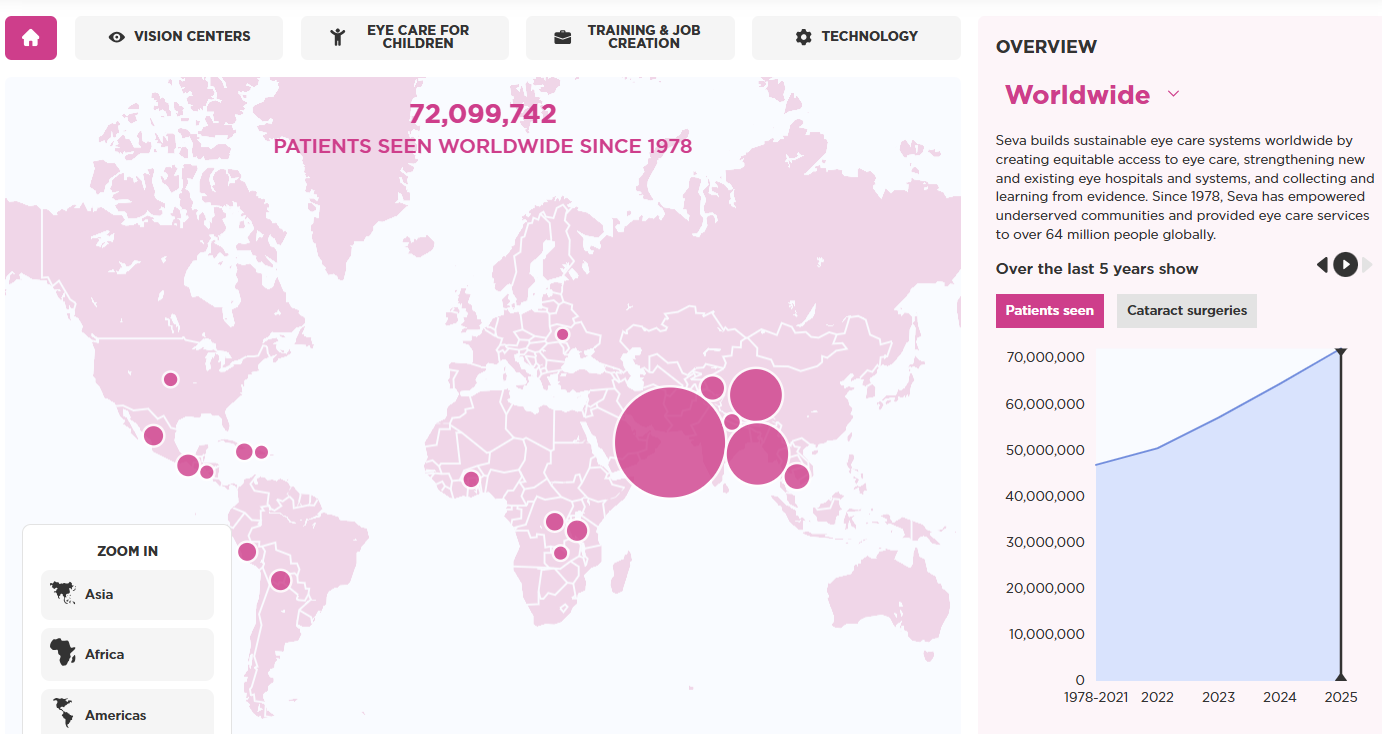Click the Worldwide region title
Image resolution: width=1382 pixels, height=734 pixels.
tap(1077, 95)
